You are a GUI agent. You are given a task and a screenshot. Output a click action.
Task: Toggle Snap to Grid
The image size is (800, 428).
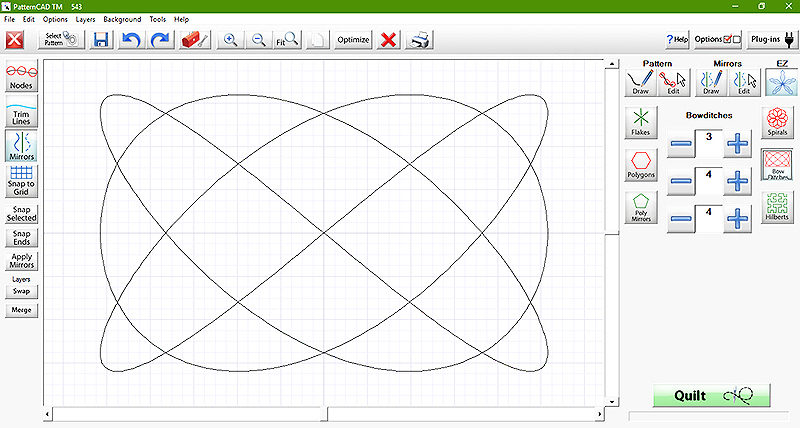pyautogui.click(x=22, y=180)
